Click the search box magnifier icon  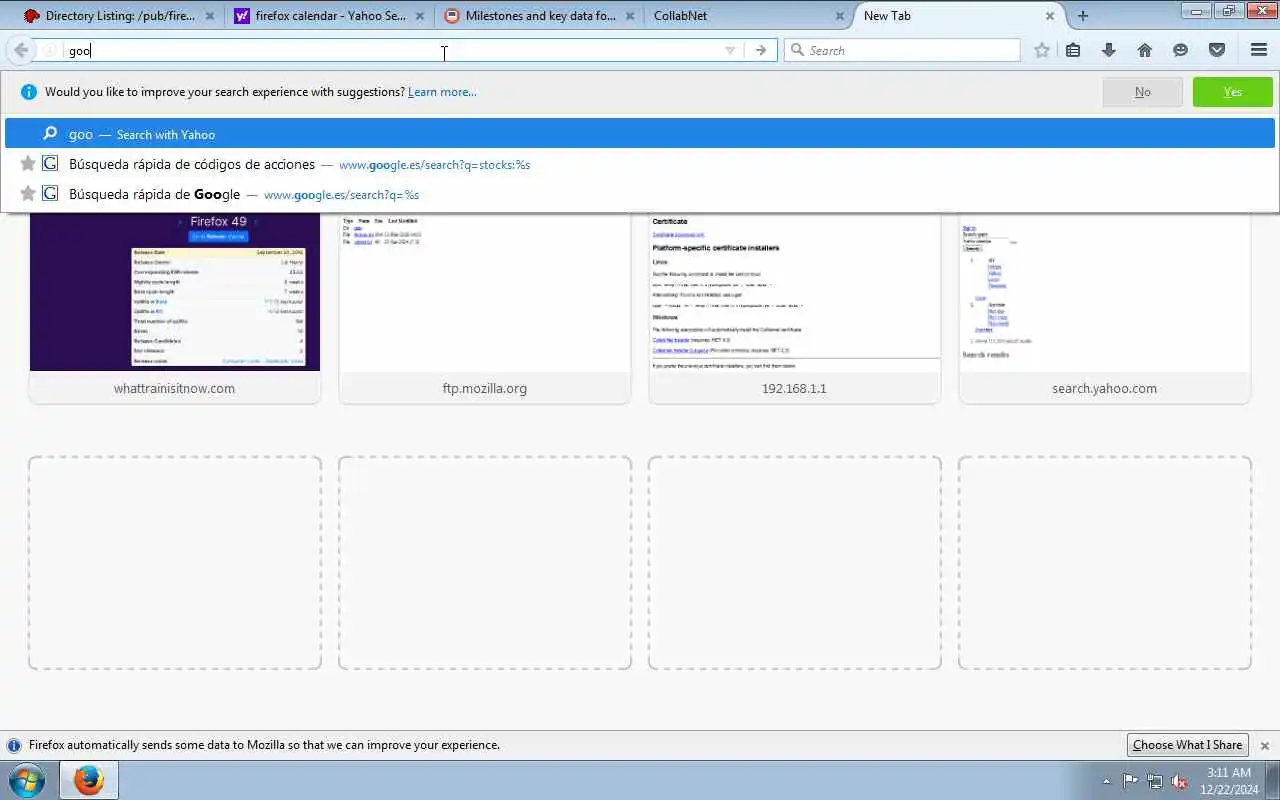coord(797,50)
